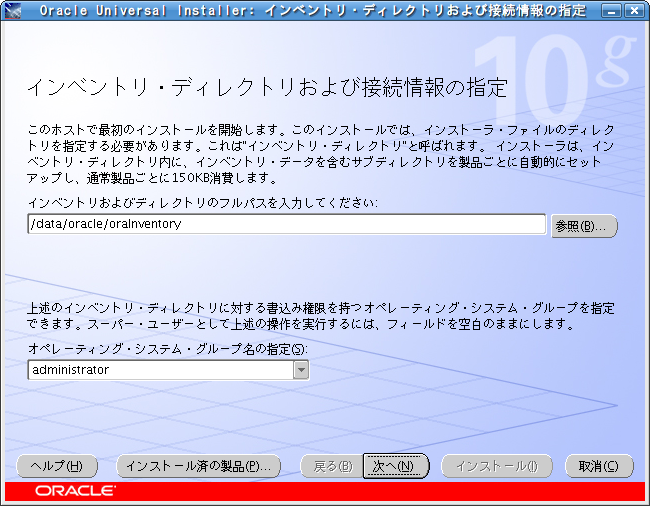Screen dimensions: 650x506
Task: Go back with 戻る(B) button
Action: (332, 466)
